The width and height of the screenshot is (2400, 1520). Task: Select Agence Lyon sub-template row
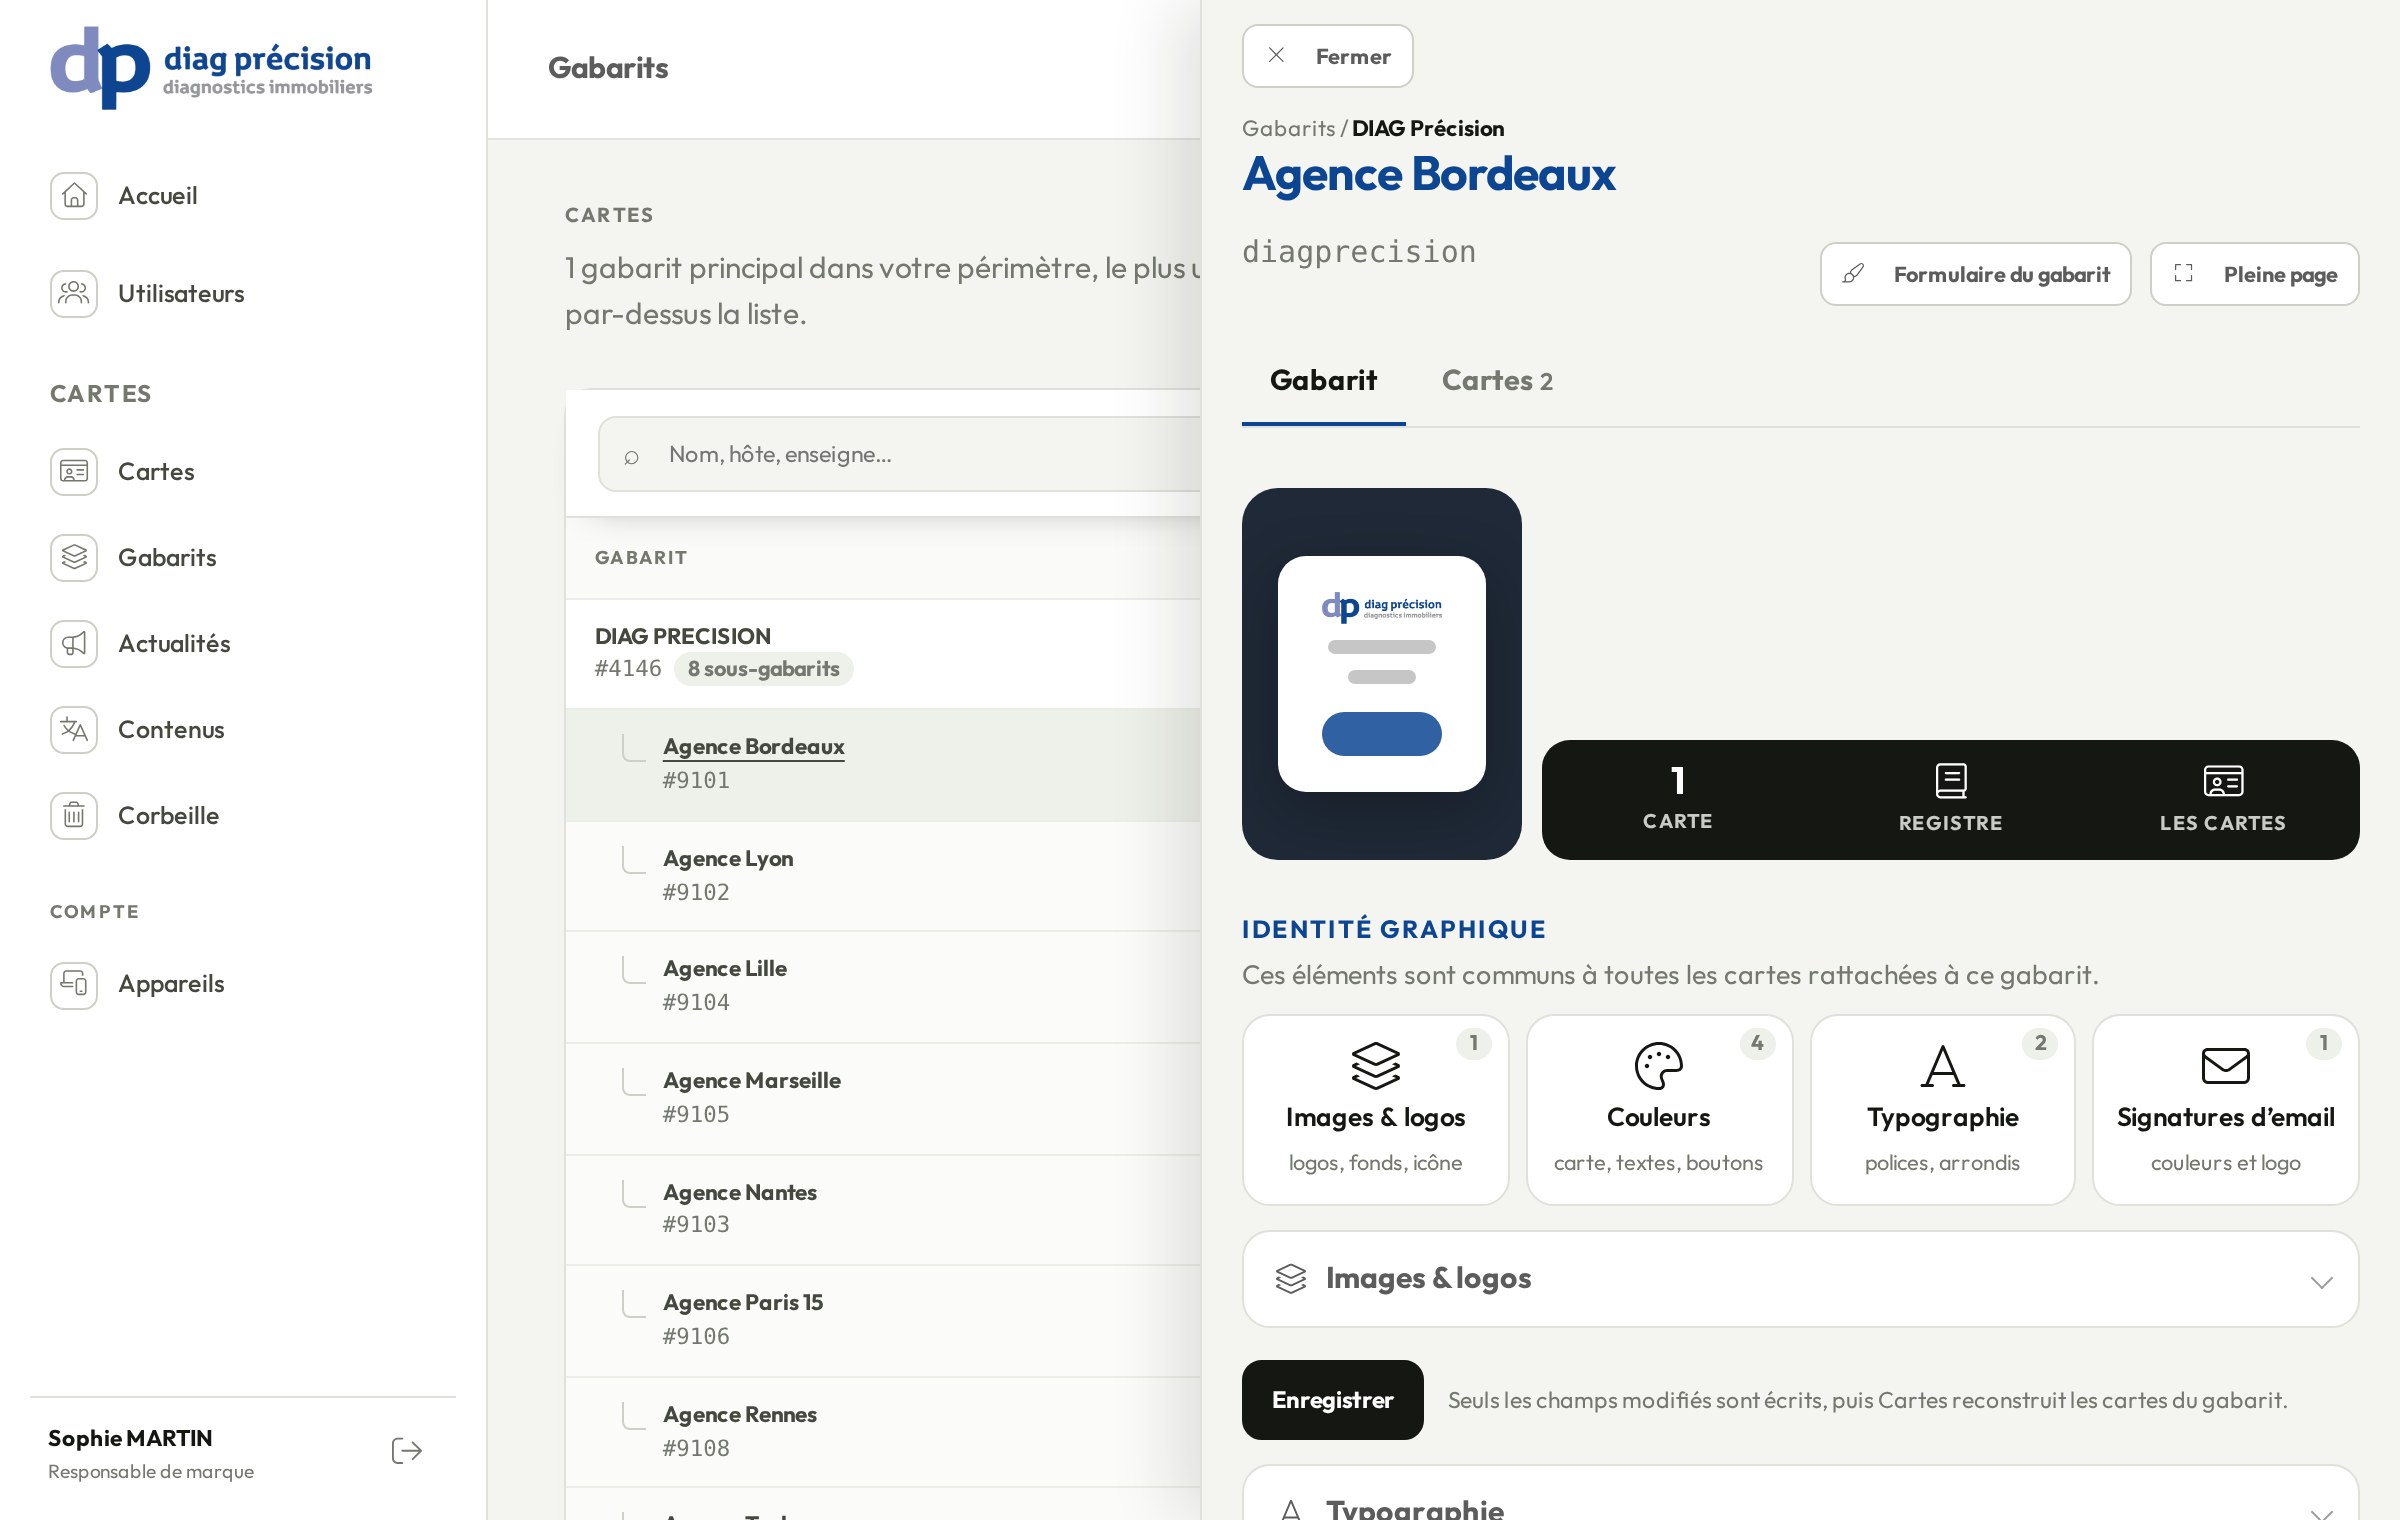coord(884,876)
